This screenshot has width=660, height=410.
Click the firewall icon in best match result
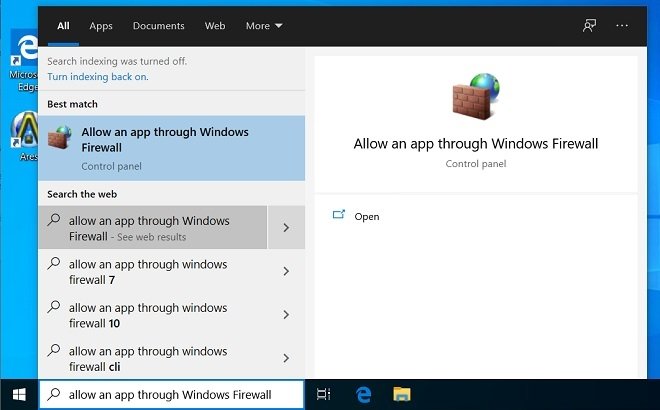(60, 138)
